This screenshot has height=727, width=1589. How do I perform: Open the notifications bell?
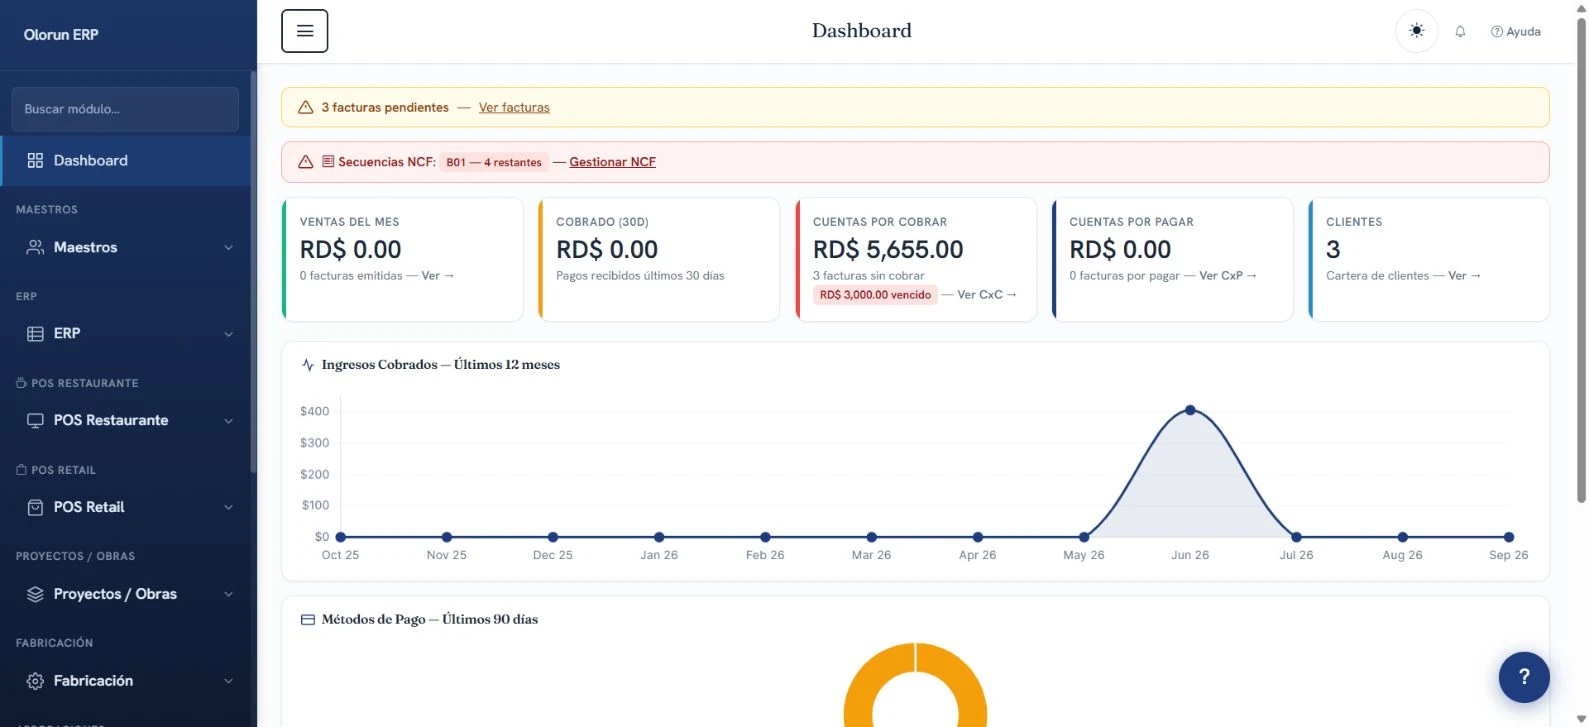point(1460,32)
